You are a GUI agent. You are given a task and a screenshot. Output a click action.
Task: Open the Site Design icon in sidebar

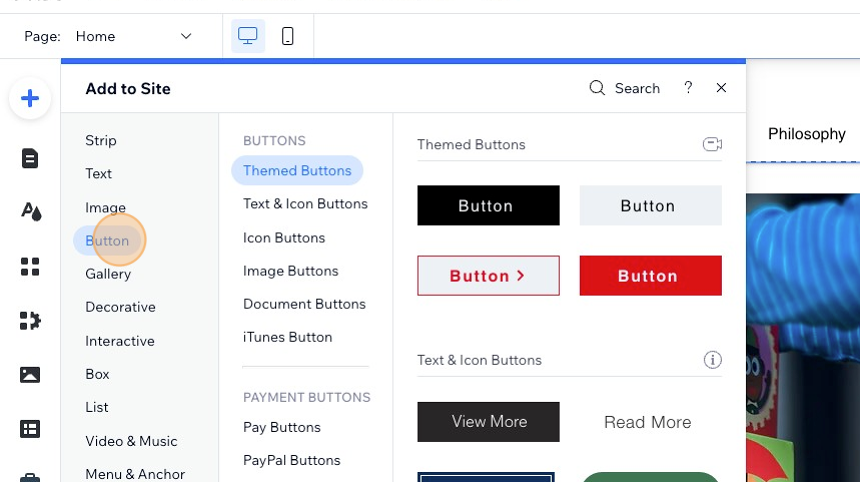click(x=31, y=212)
